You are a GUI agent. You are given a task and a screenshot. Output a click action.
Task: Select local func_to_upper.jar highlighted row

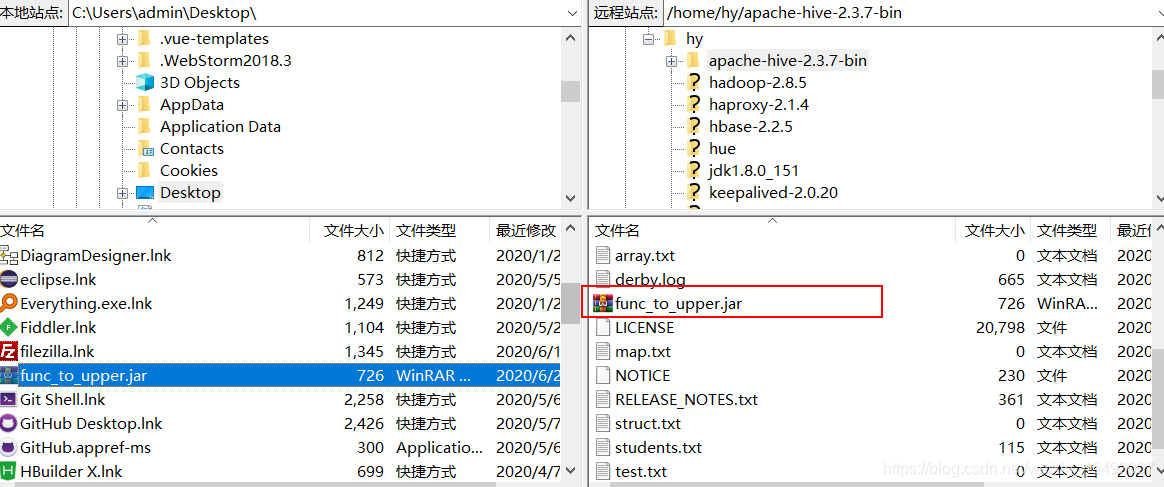[280, 376]
